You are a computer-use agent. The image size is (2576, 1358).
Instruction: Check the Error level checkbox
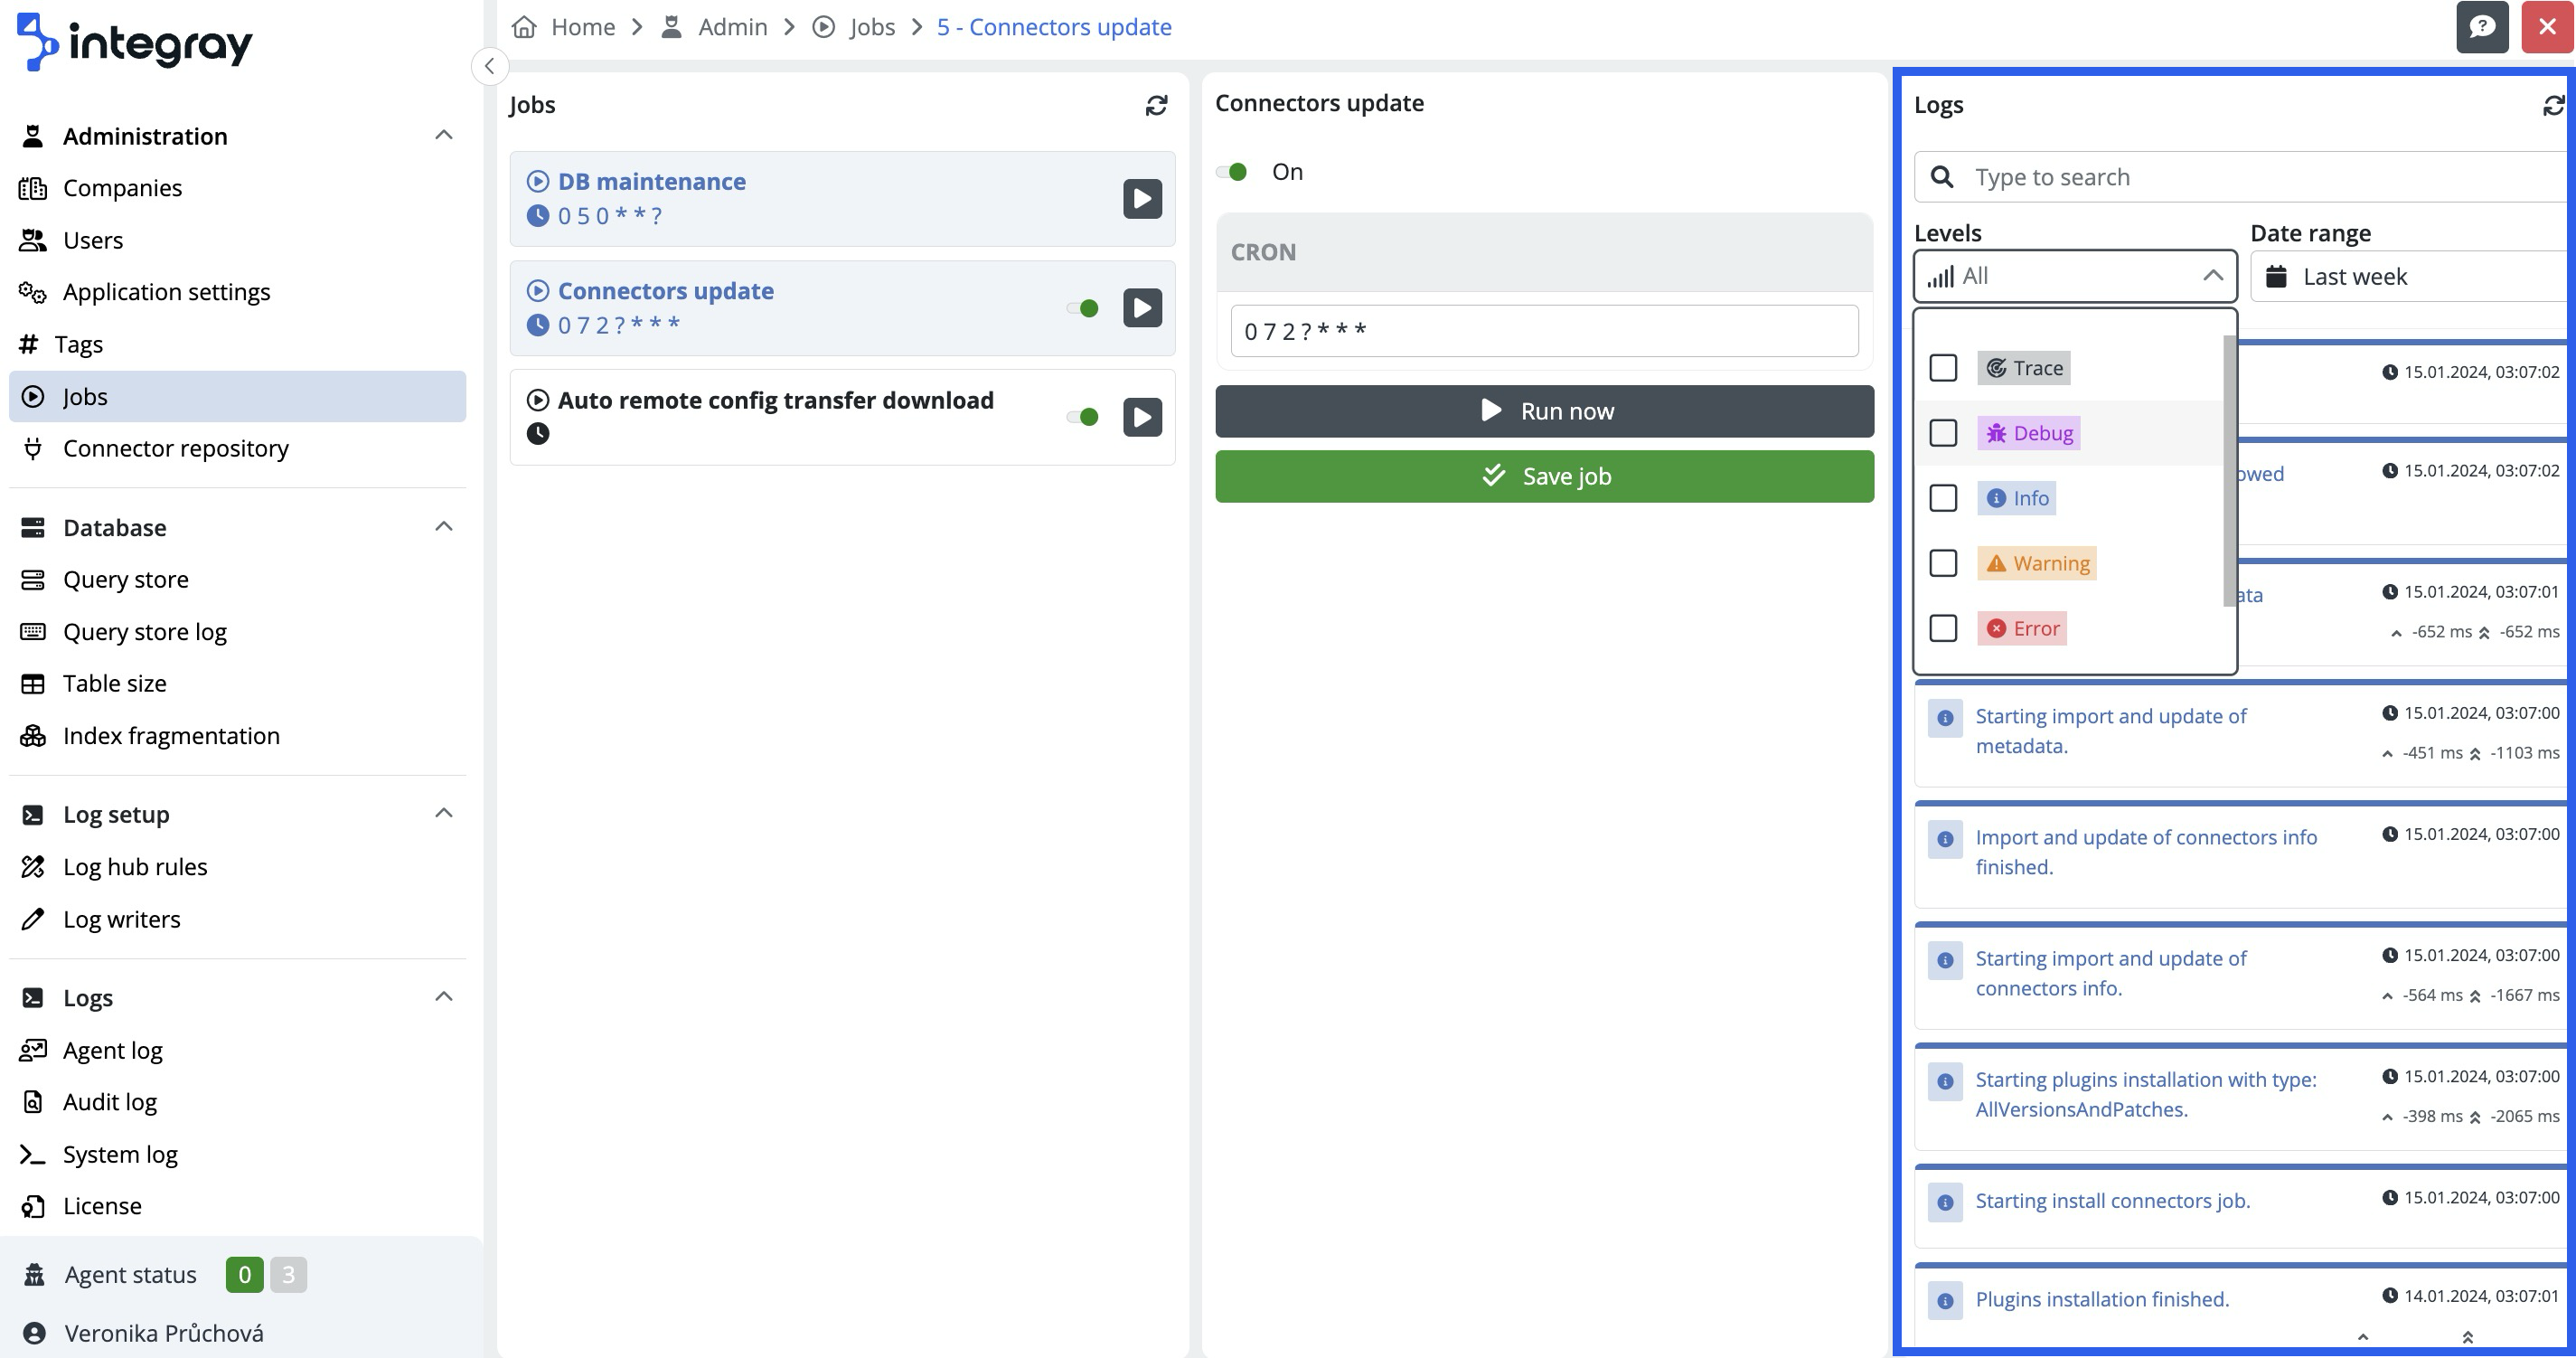click(x=1943, y=628)
